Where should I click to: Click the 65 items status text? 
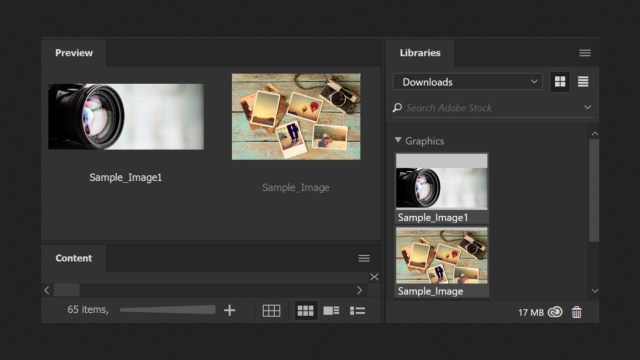[88, 309]
